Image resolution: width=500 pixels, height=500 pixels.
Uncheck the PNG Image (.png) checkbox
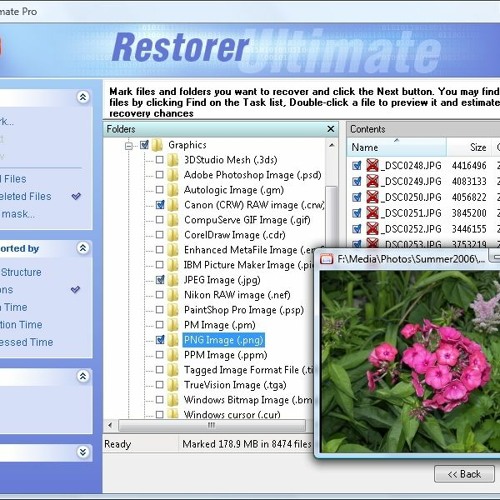pyautogui.click(x=160, y=340)
